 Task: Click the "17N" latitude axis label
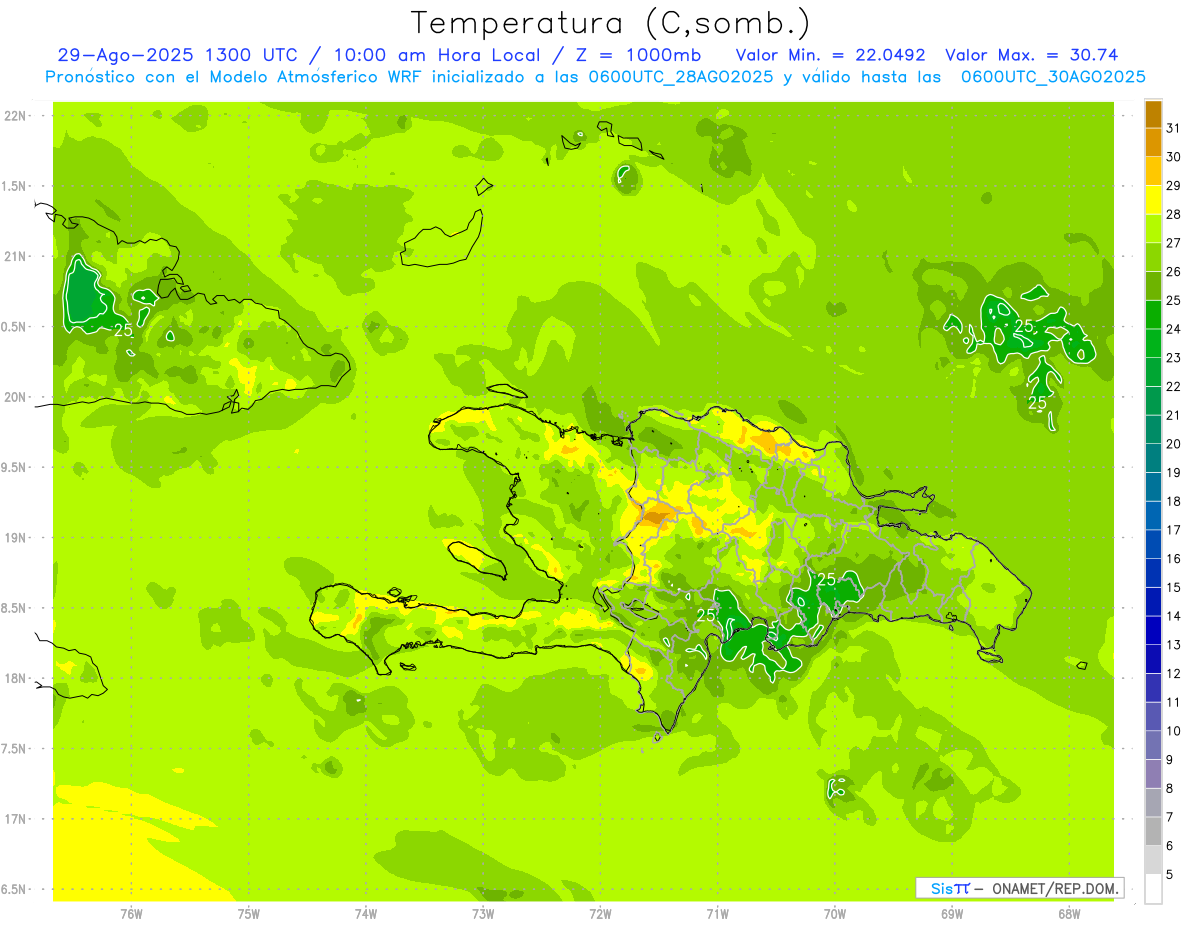pyautogui.click(x=15, y=820)
